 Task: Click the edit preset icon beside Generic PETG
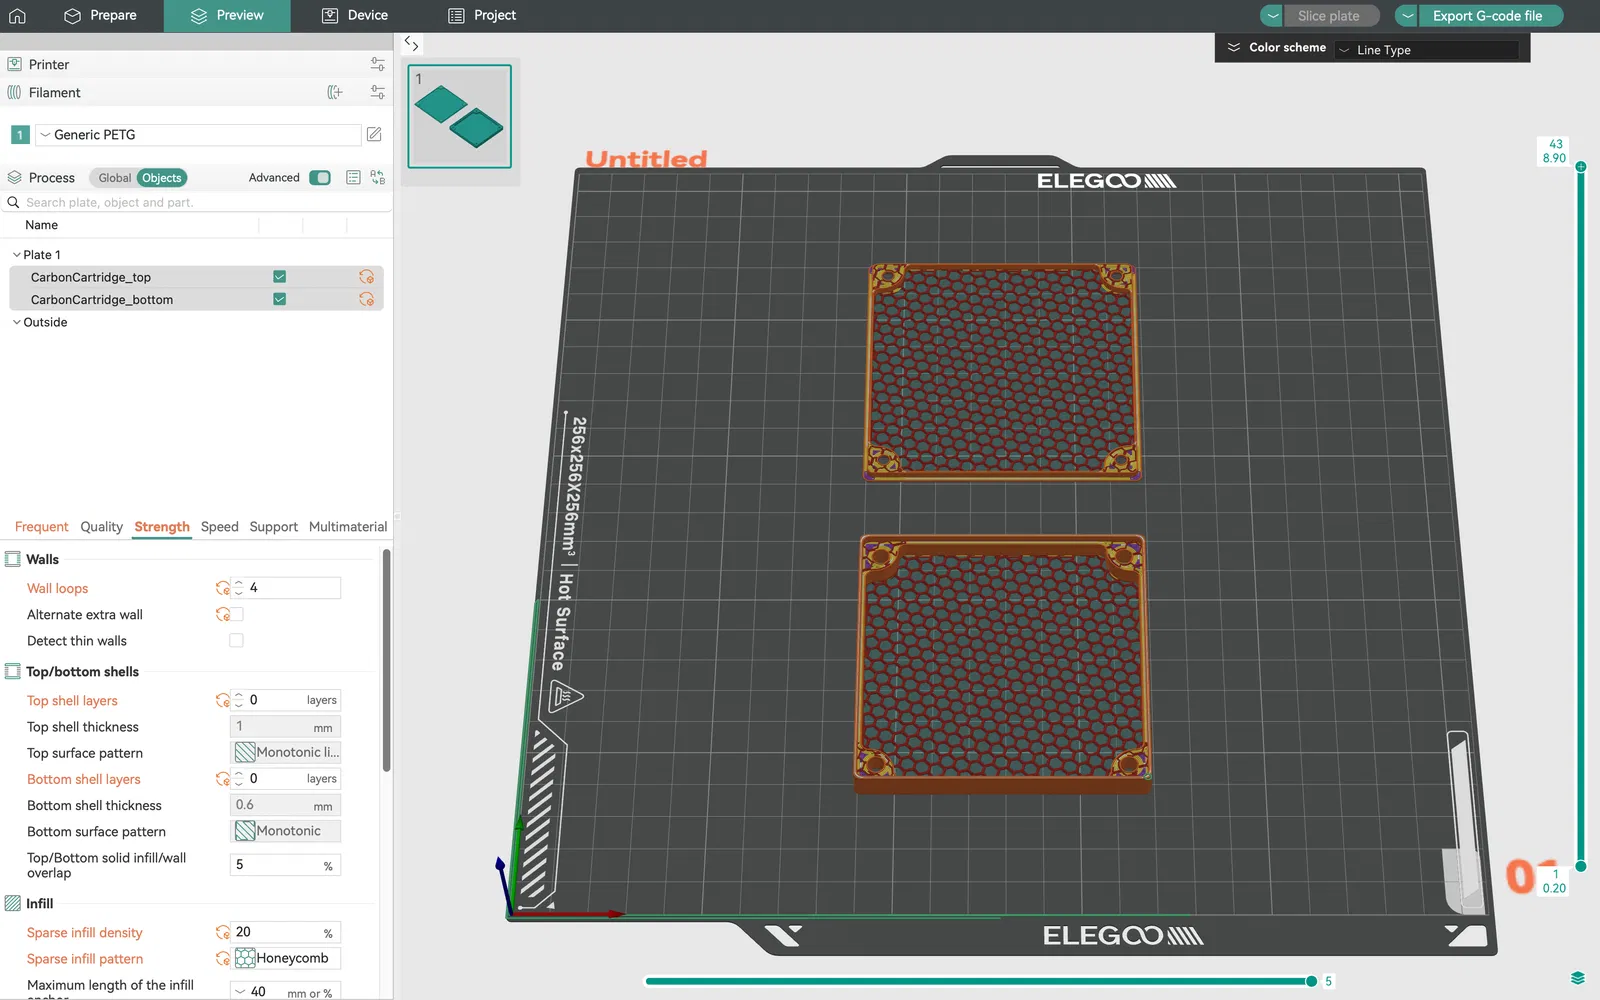(x=374, y=134)
